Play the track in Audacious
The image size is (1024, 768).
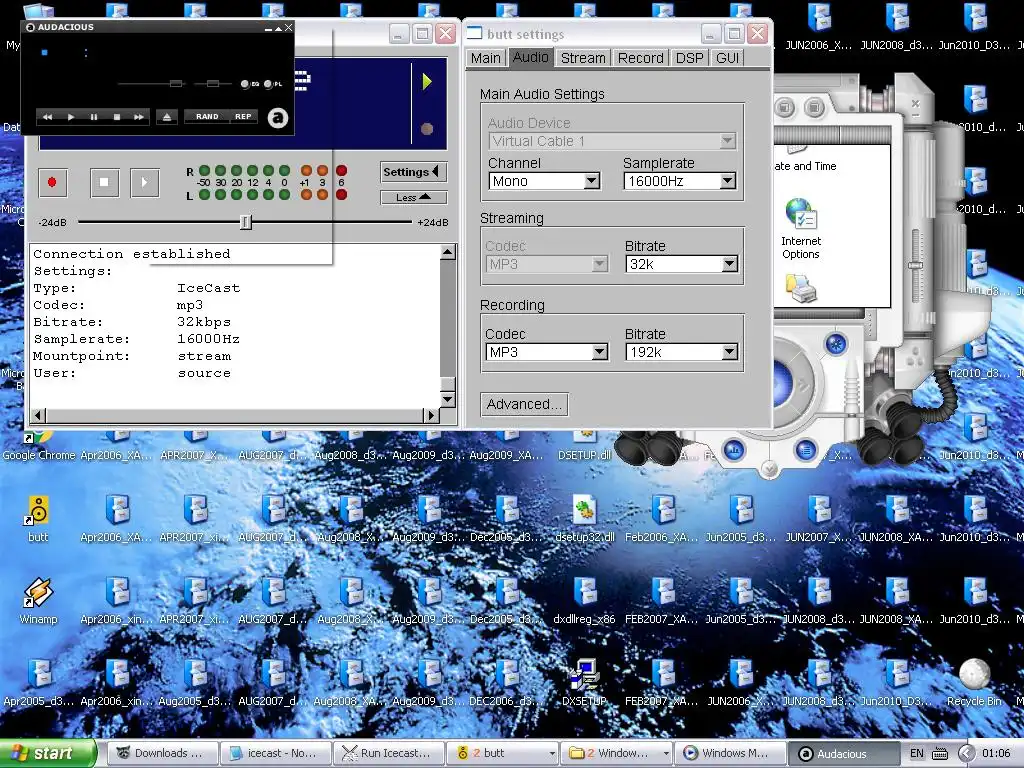pos(71,117)
